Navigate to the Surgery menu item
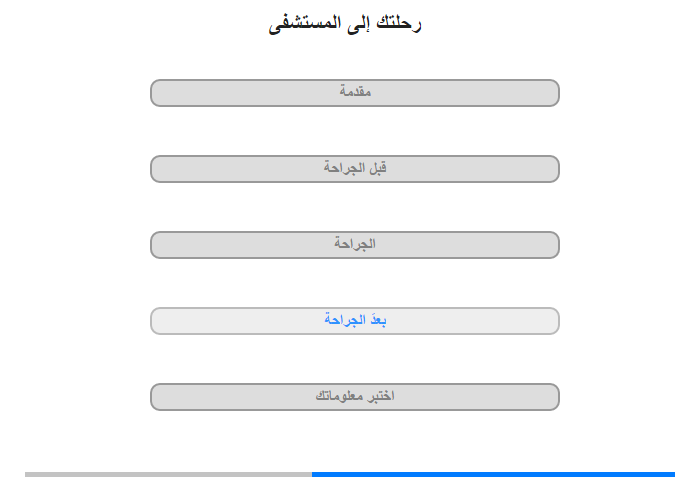 point(354,245)
